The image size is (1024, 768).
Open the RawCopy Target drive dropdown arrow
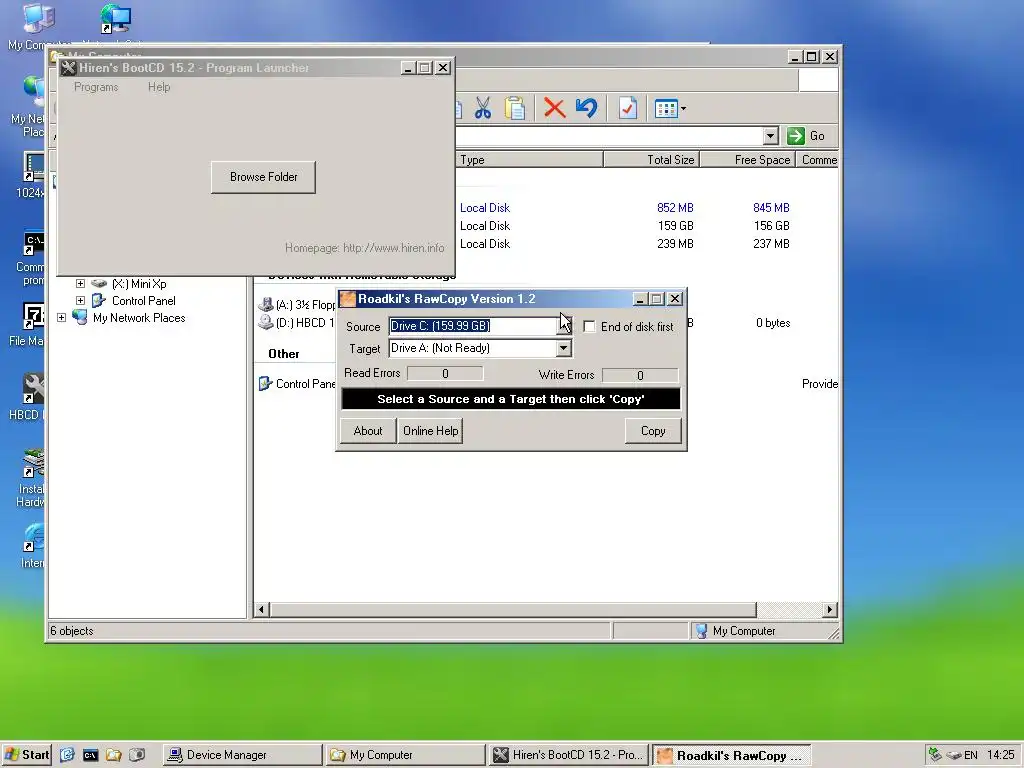click(x=564, y=348)
